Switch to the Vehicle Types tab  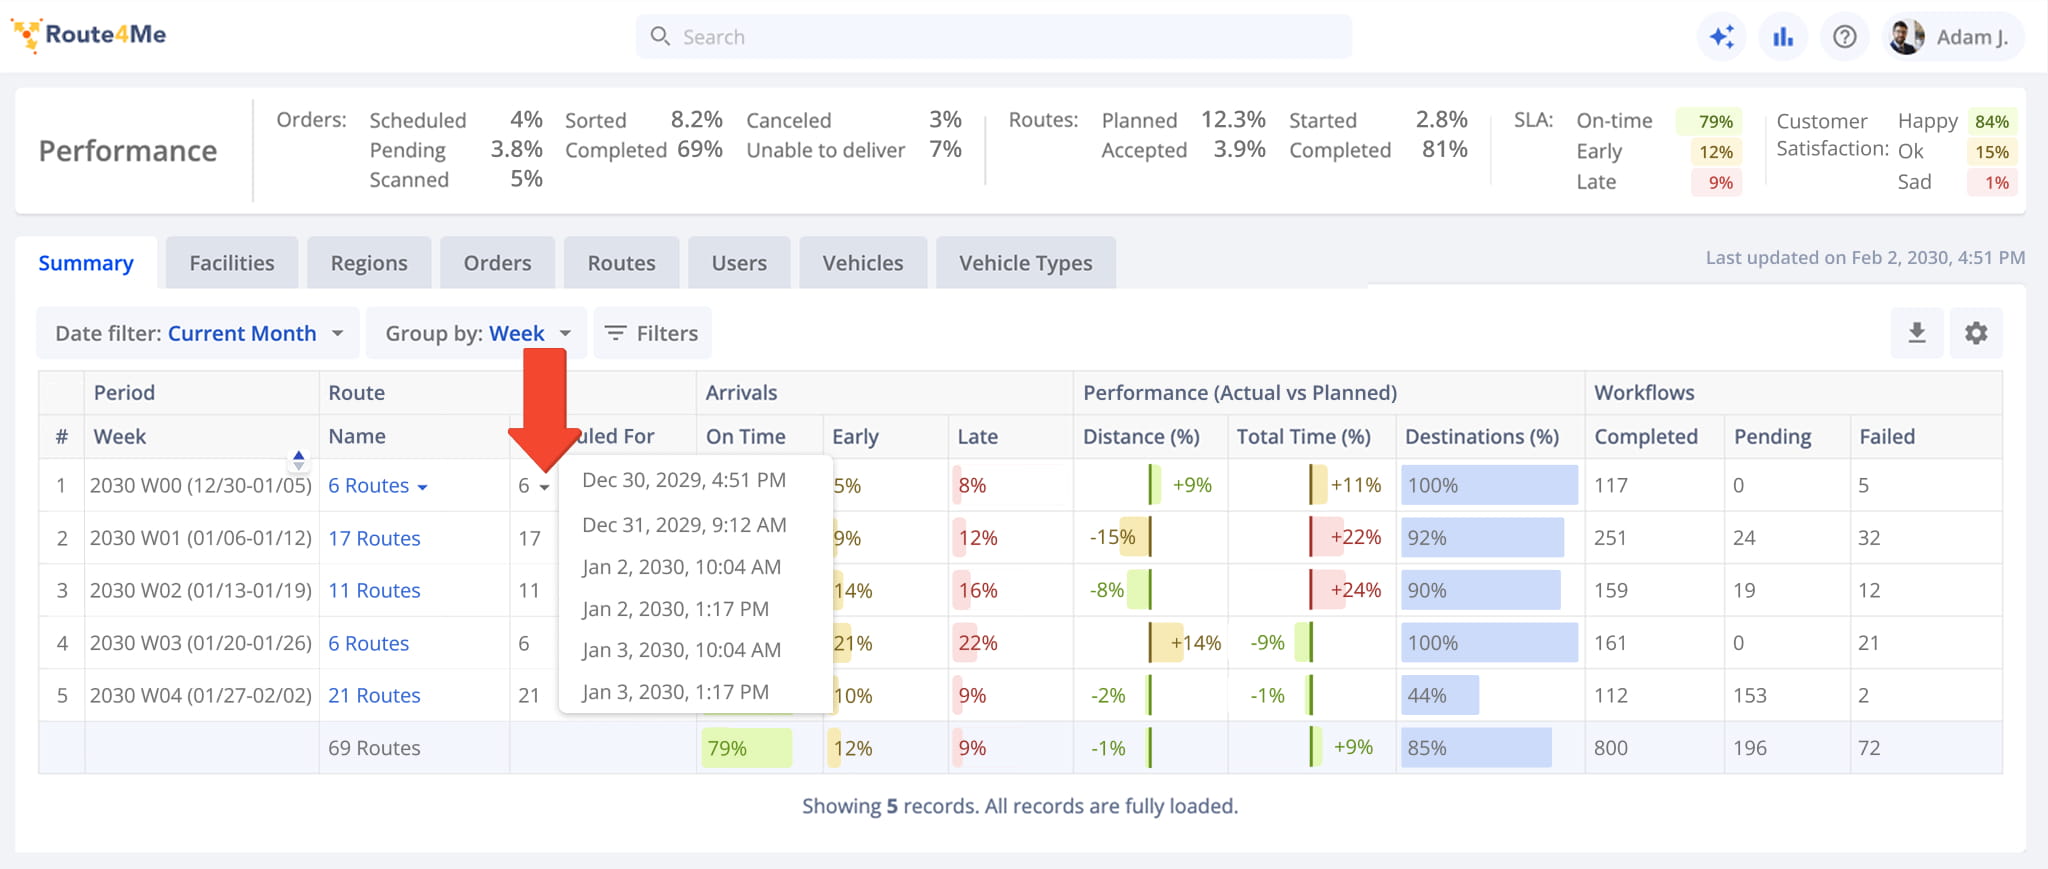[x=1026, y=263]
